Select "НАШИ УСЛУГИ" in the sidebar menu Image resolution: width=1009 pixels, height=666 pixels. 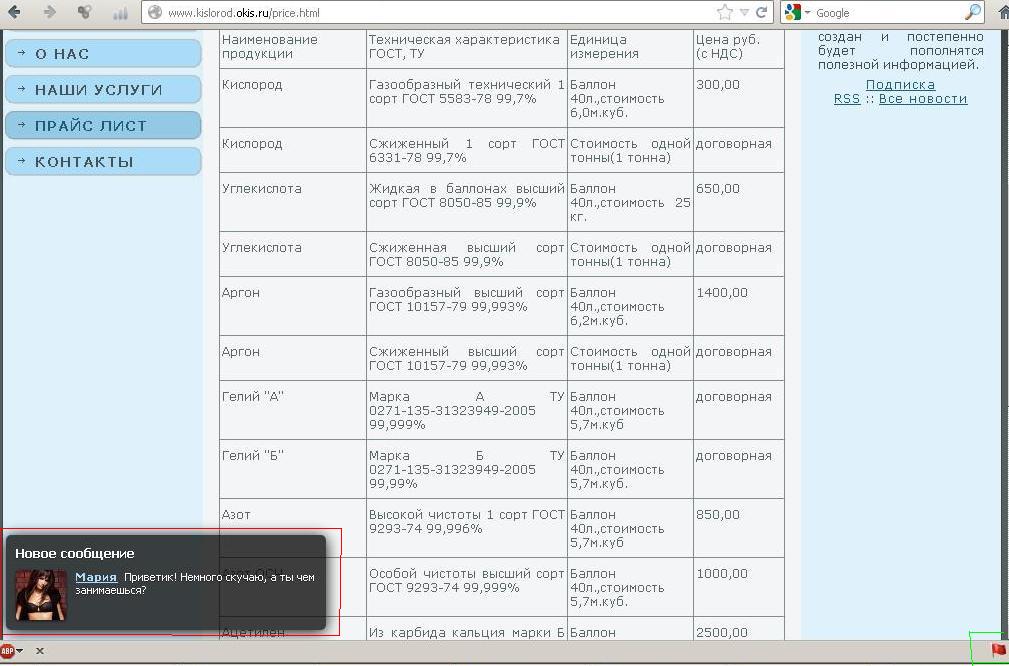(103, 90)
